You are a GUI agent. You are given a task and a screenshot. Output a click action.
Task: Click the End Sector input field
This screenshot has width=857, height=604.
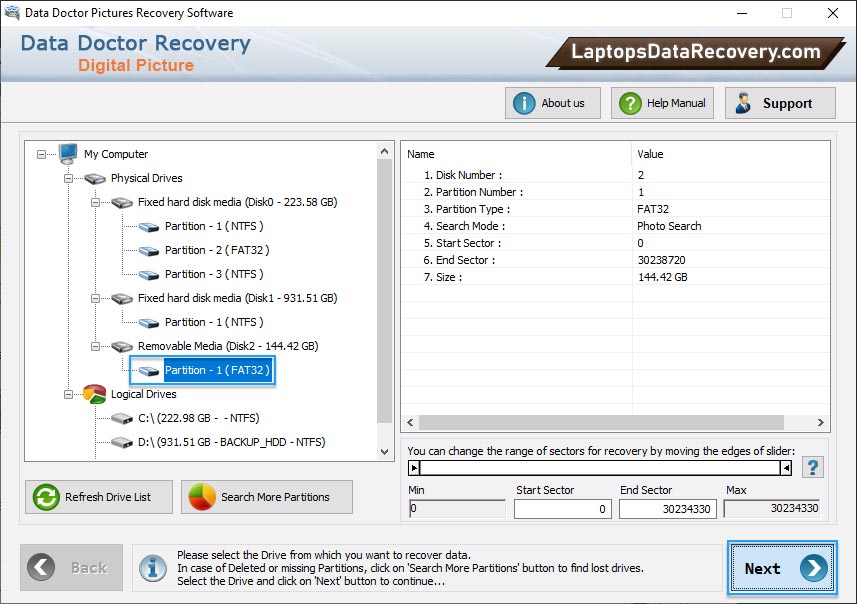[x=667, y=509]
